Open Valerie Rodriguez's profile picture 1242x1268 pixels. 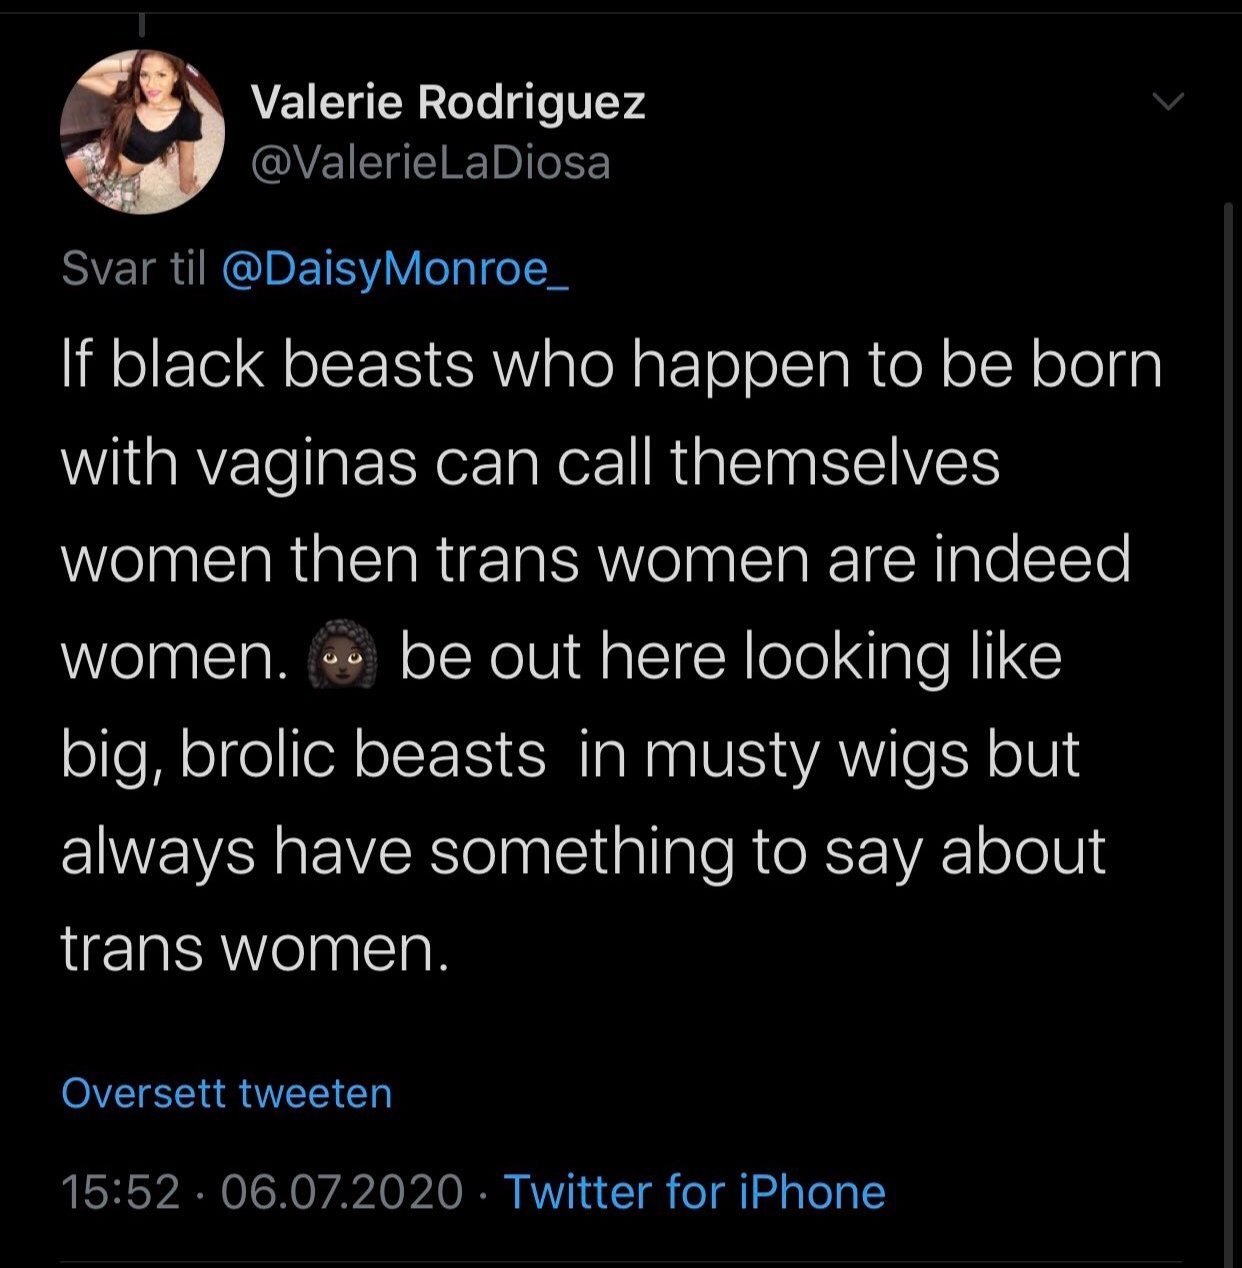coord(143,132)
